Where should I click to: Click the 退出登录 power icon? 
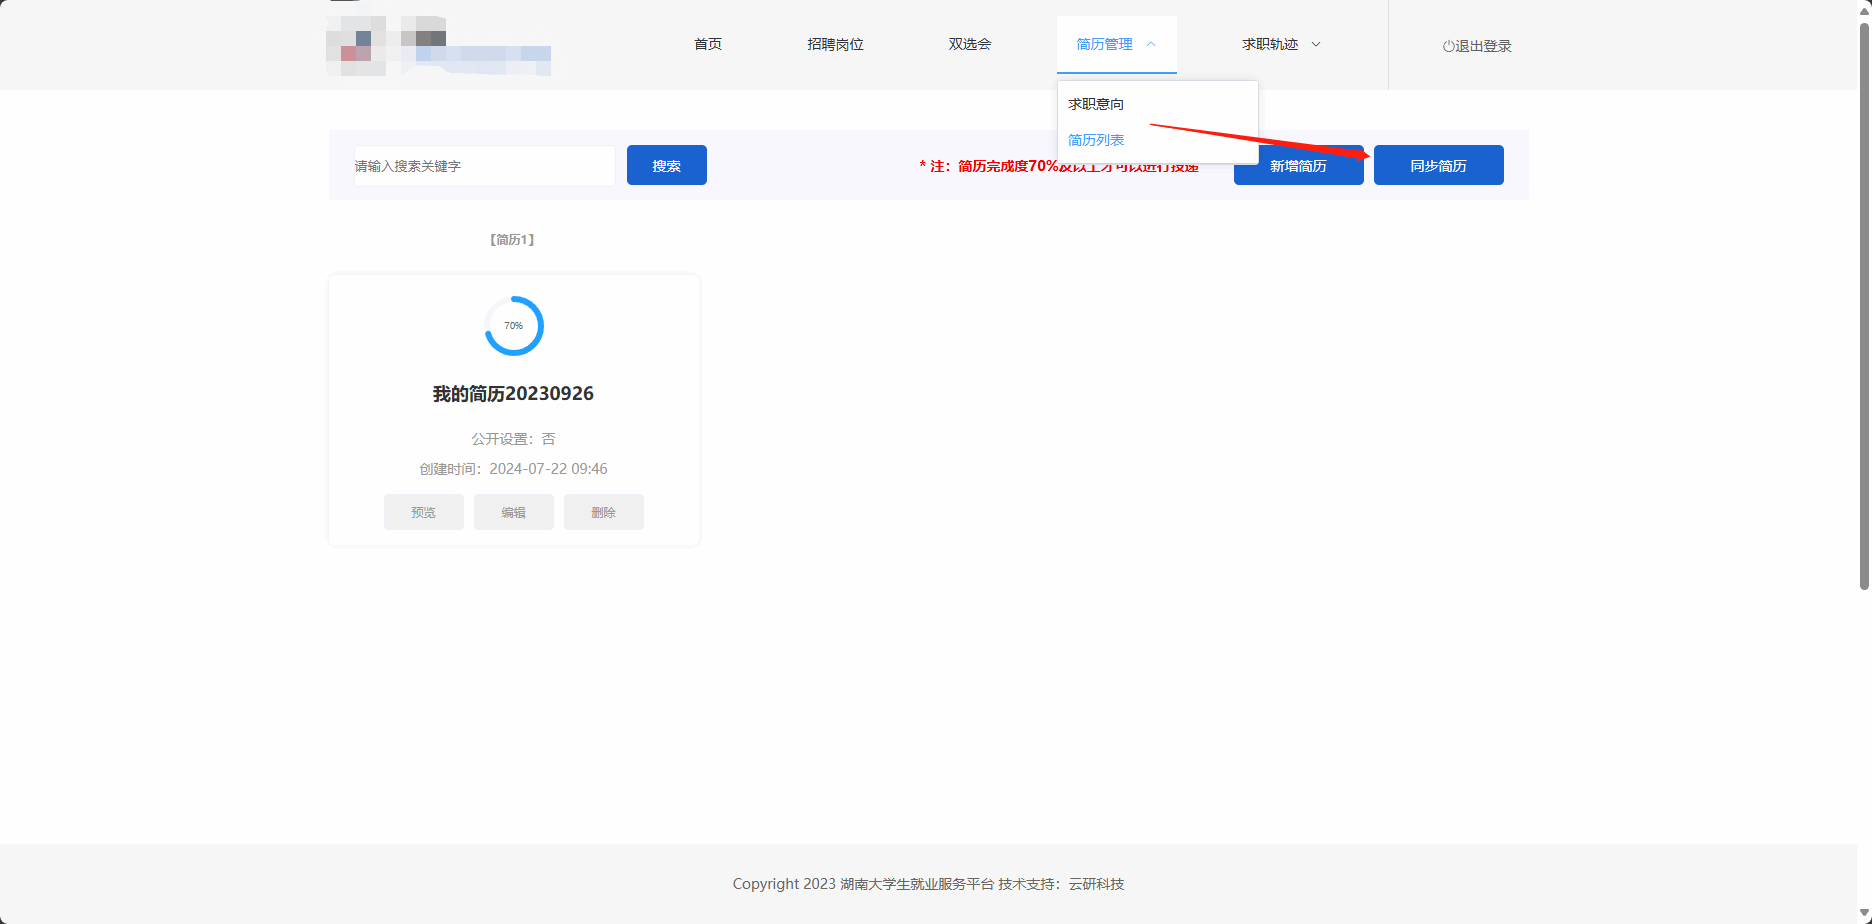coord(1448,46)
